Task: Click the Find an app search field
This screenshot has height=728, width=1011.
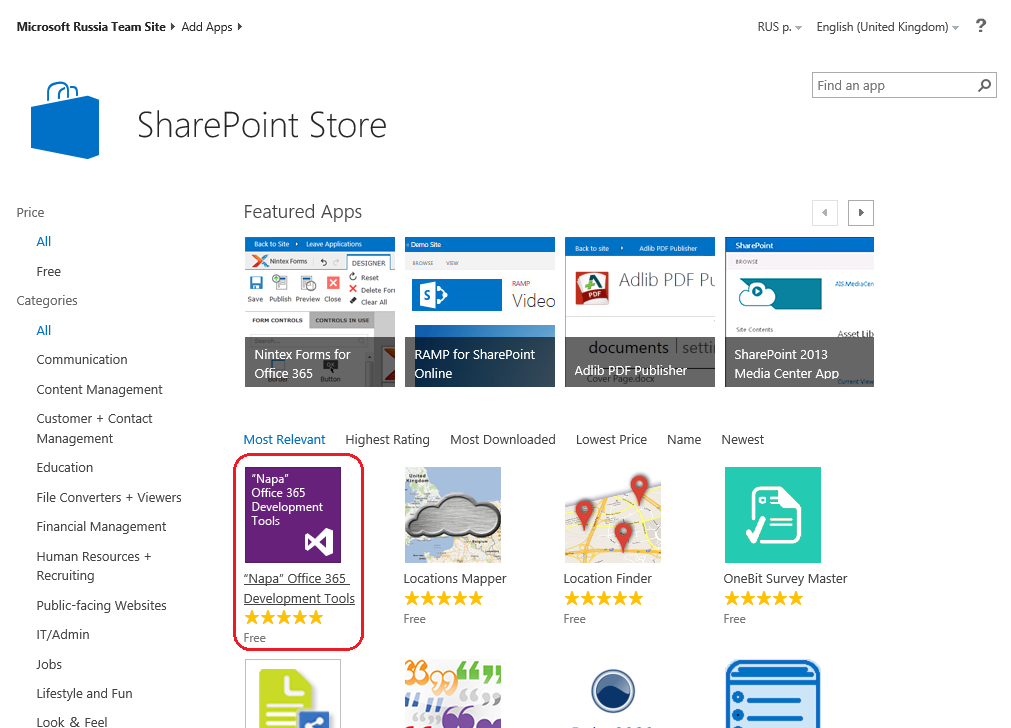Action: coord(890,85)
